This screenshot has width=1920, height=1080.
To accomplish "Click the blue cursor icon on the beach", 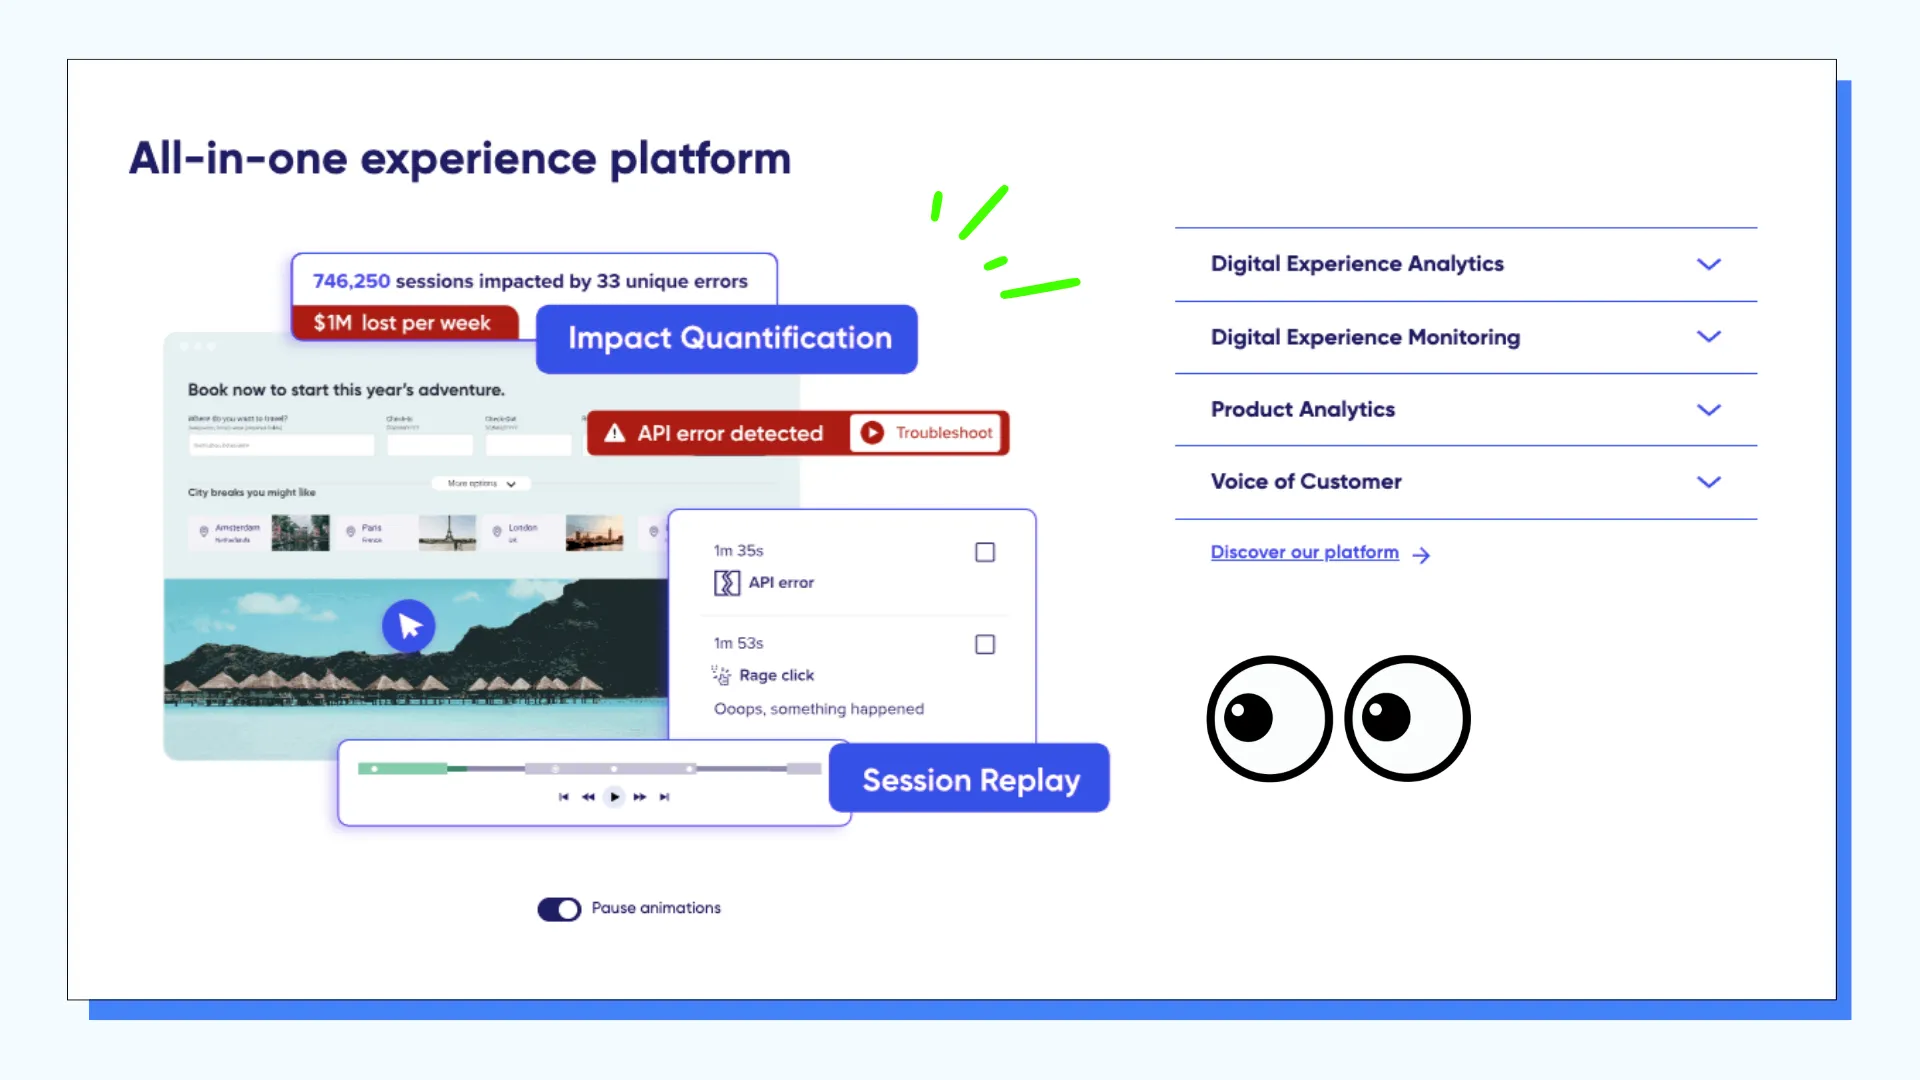I will pyautogui.click(x=408, y=625).
